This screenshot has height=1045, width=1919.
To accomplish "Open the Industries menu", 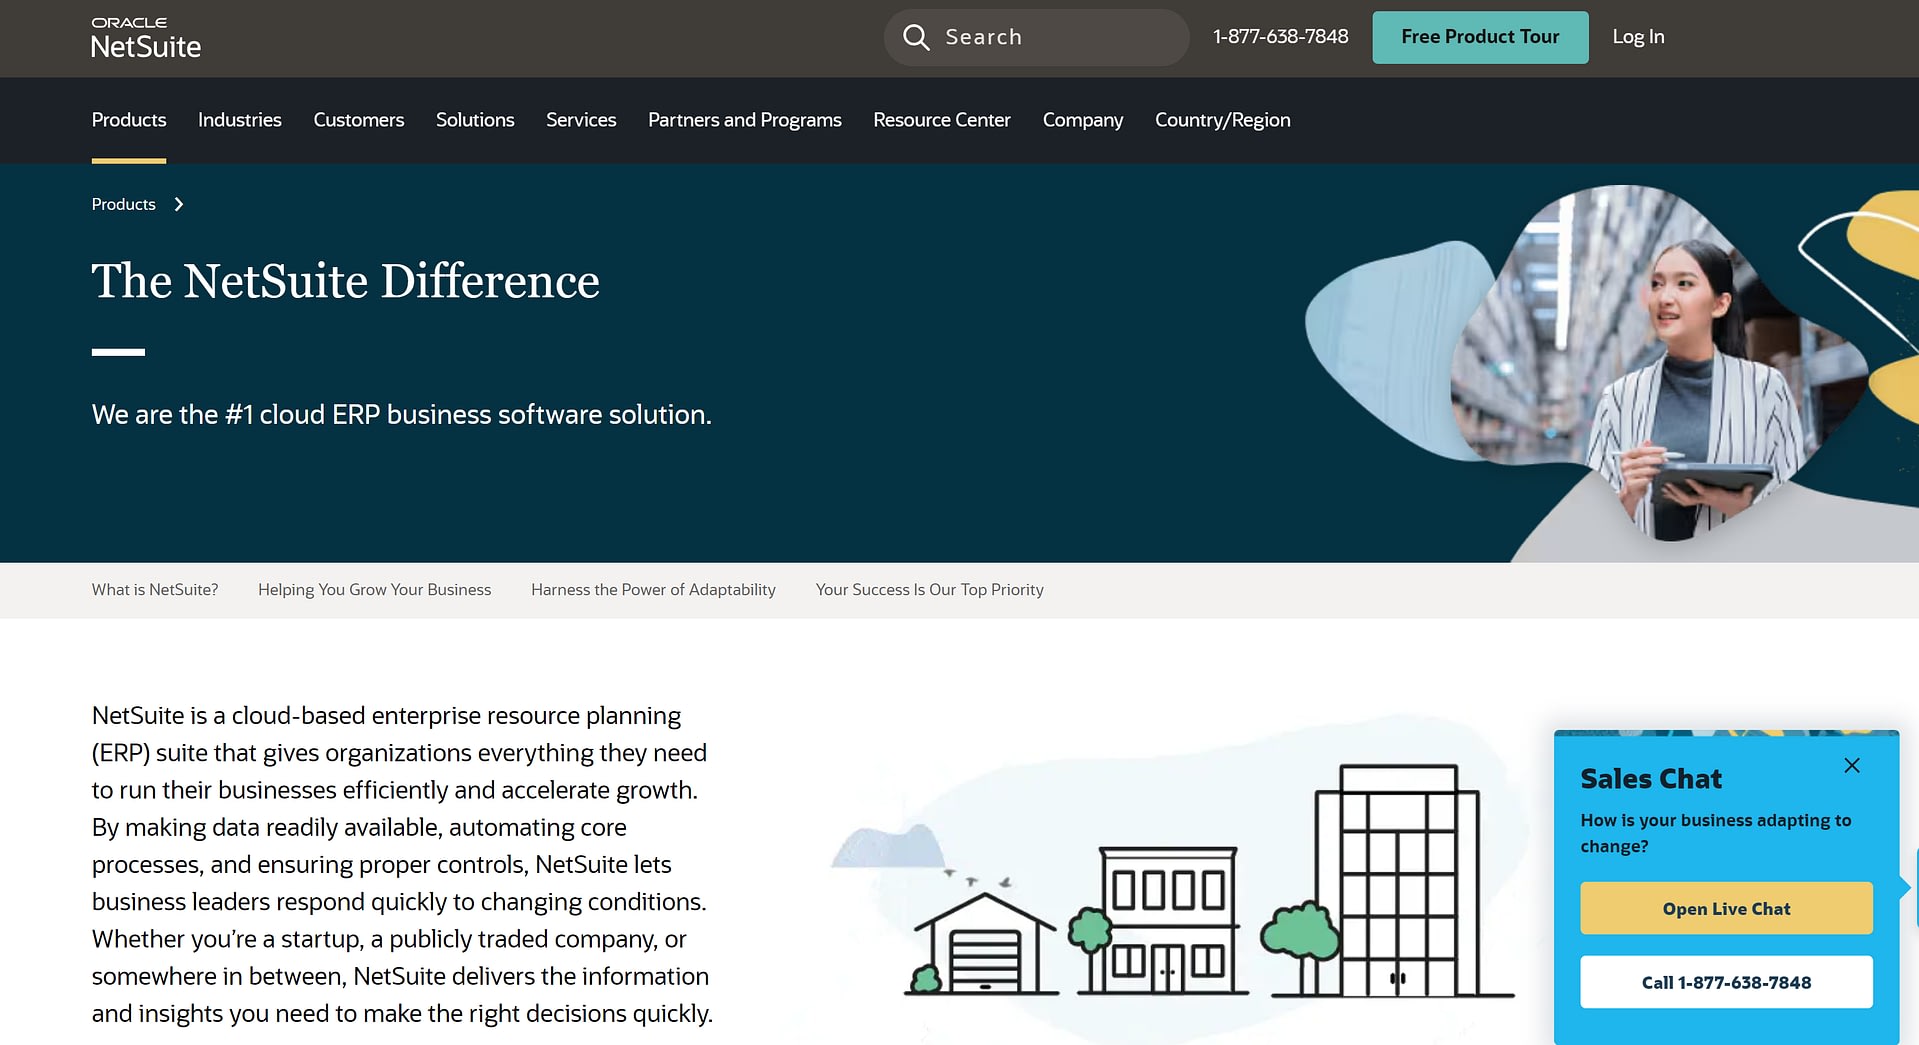I will click(x=240, y=120).
